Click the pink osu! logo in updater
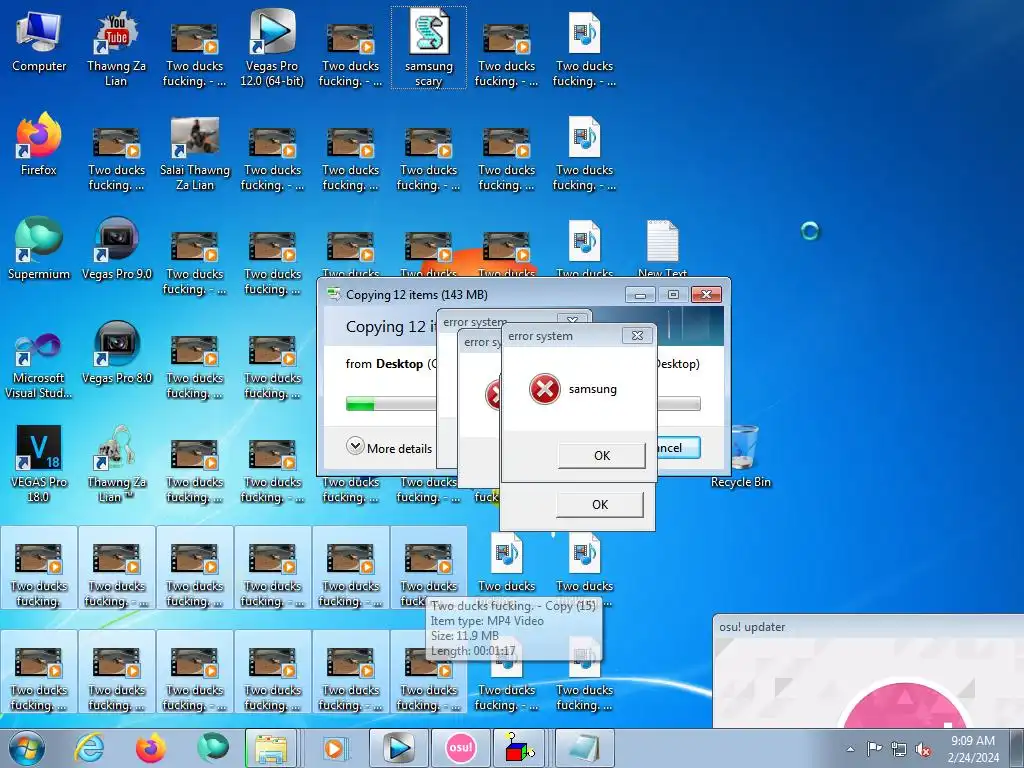This screenshot has height=768, width=1024. [904, 707]
